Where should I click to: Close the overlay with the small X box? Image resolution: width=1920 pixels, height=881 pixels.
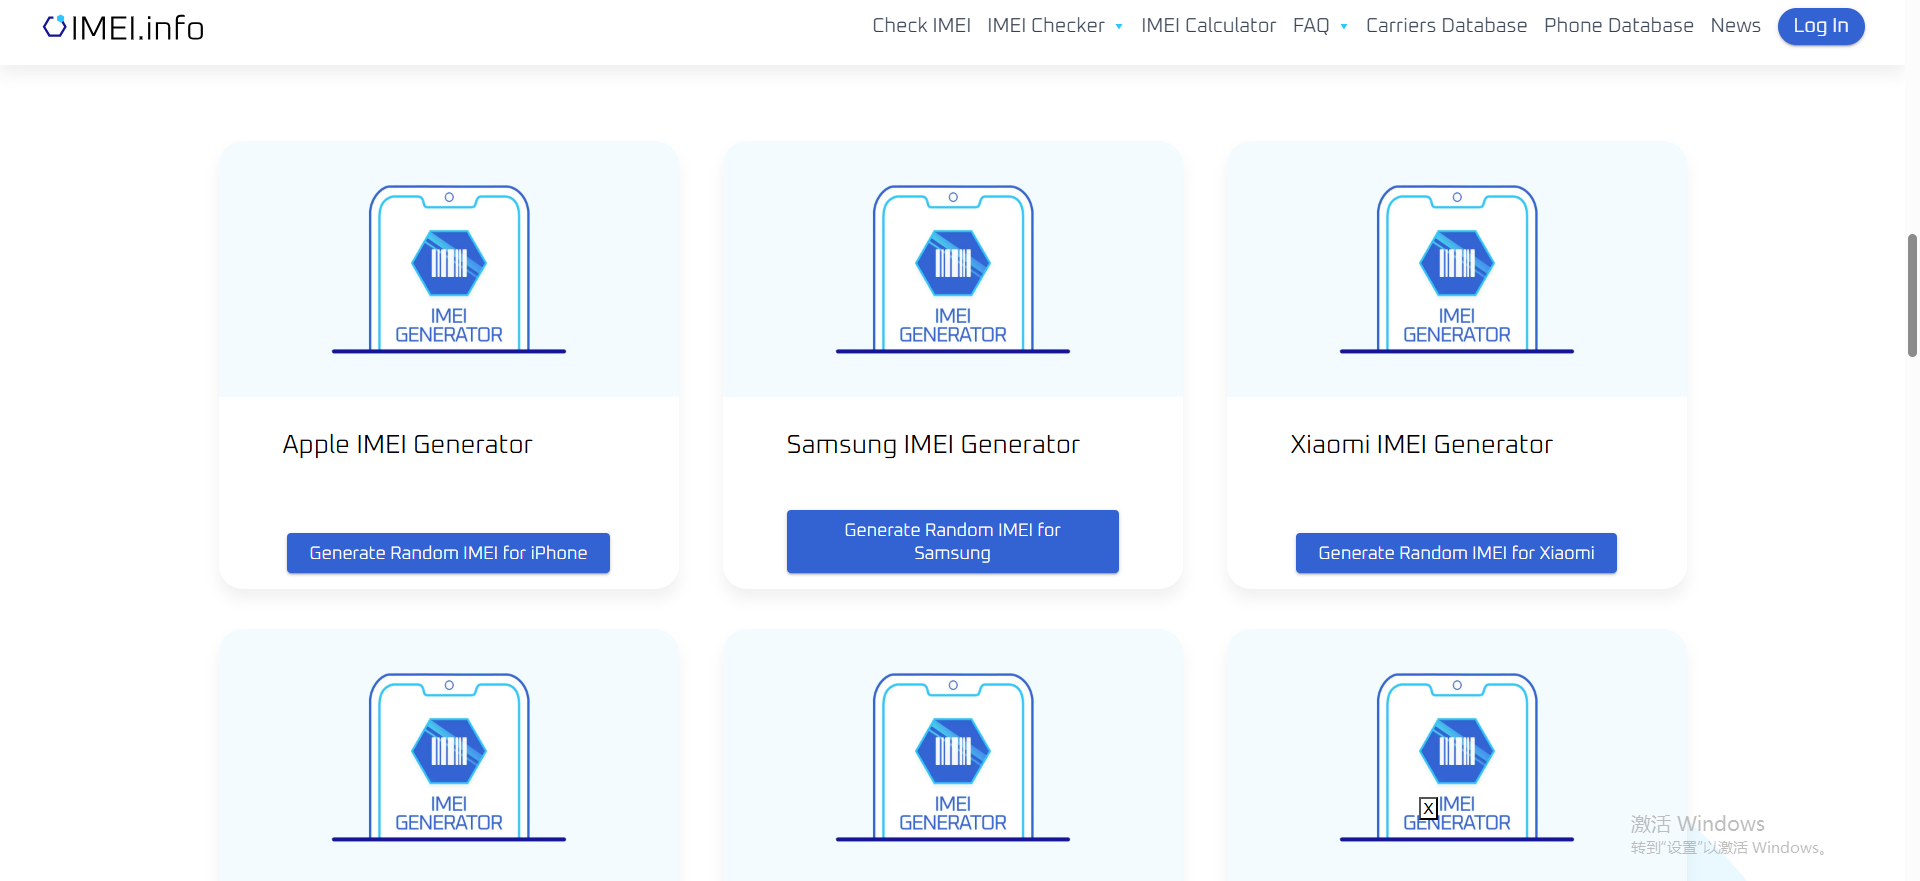[x=1428, y=808]
